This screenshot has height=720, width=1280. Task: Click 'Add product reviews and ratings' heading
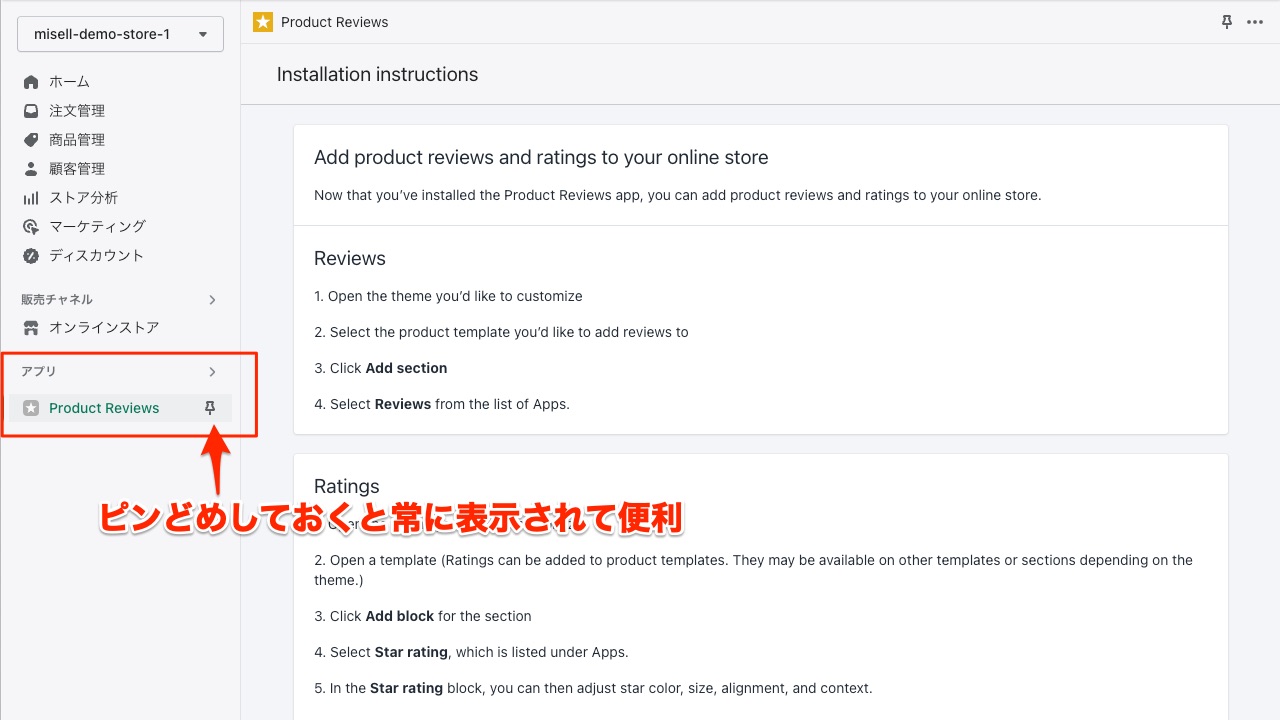[x=541, y=158]
